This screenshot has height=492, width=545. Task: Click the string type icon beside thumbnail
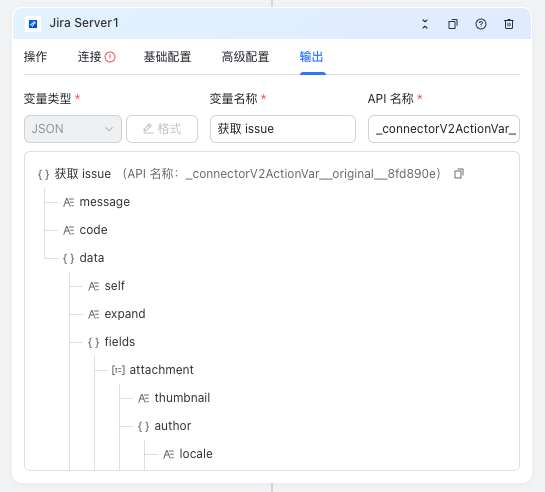(x=144, y=398)
